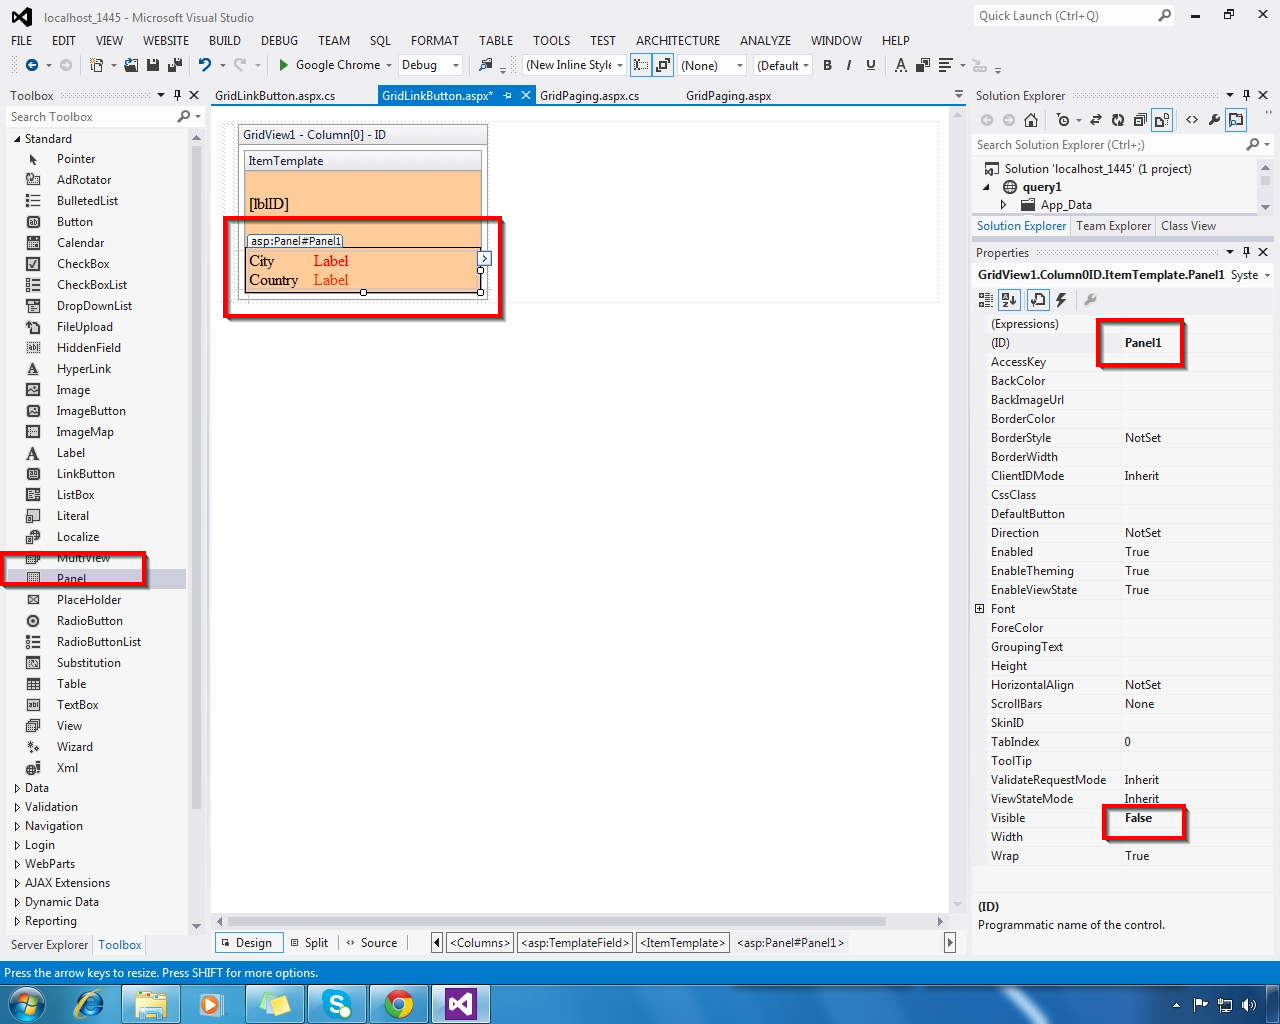Expand the Font property group

pos(979,608)
